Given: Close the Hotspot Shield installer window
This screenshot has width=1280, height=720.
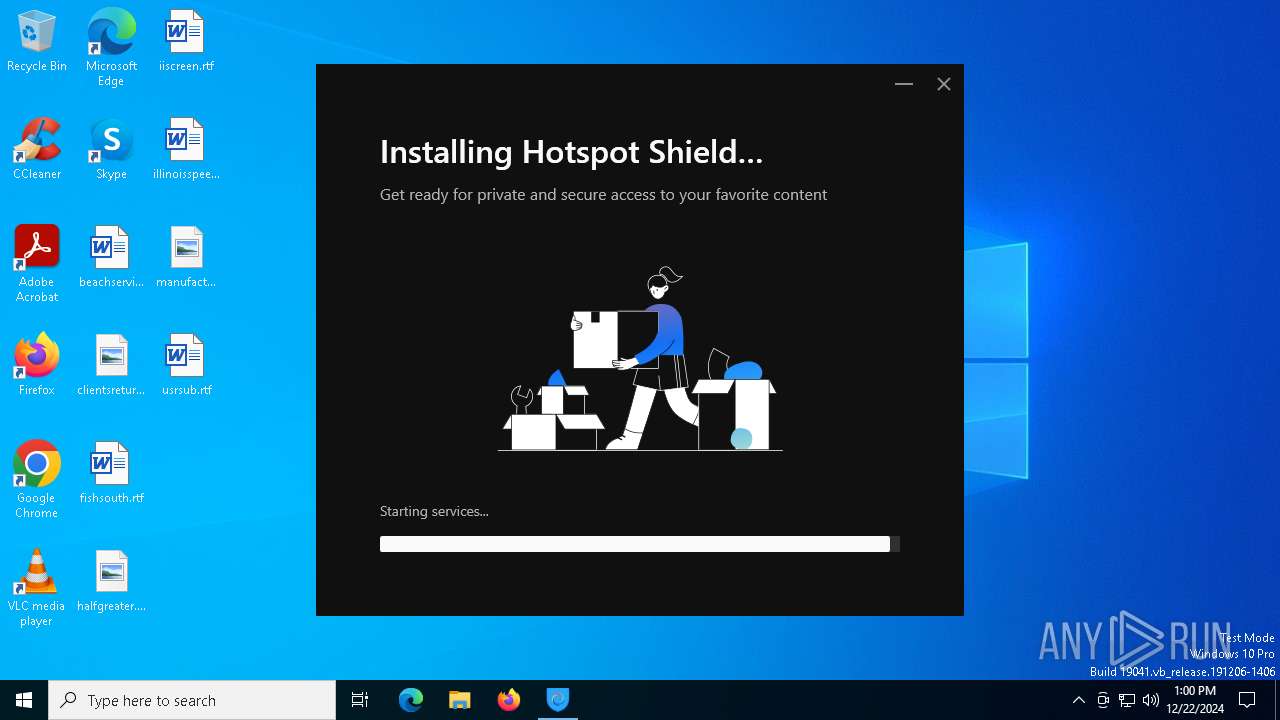Looking at the screenshot, I should coord(943,84).
